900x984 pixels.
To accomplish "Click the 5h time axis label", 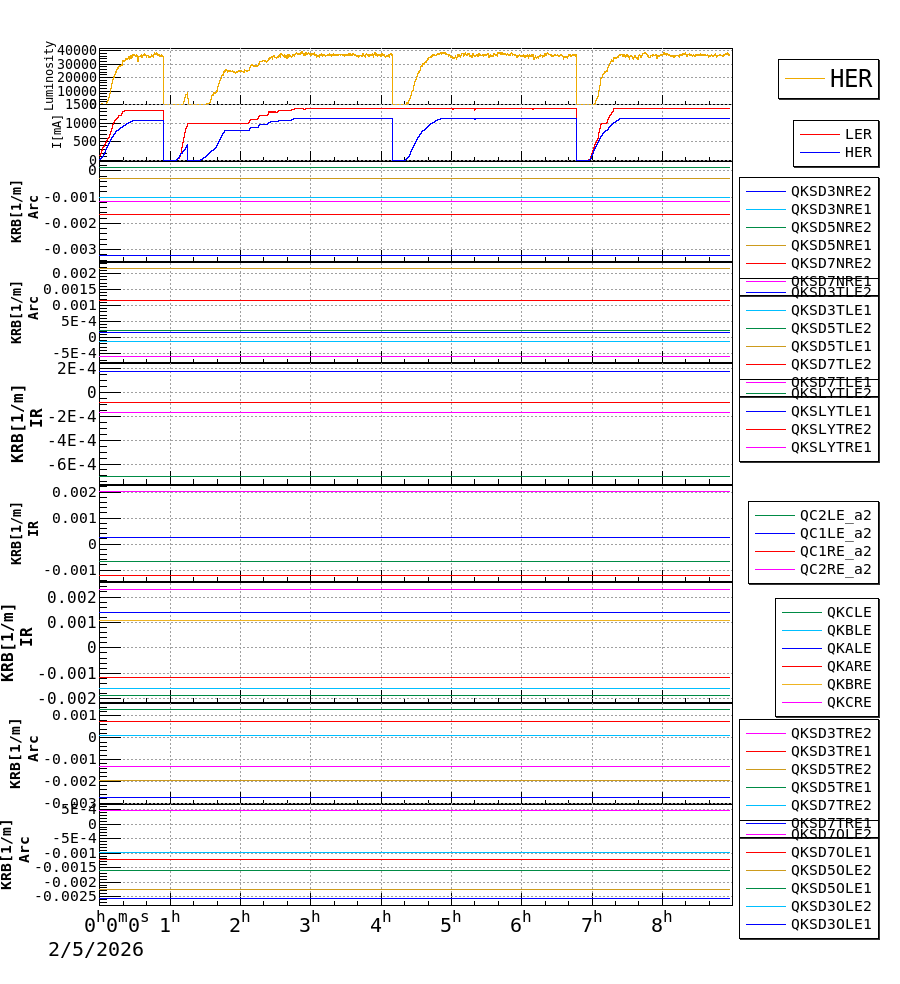I will 451,922.
